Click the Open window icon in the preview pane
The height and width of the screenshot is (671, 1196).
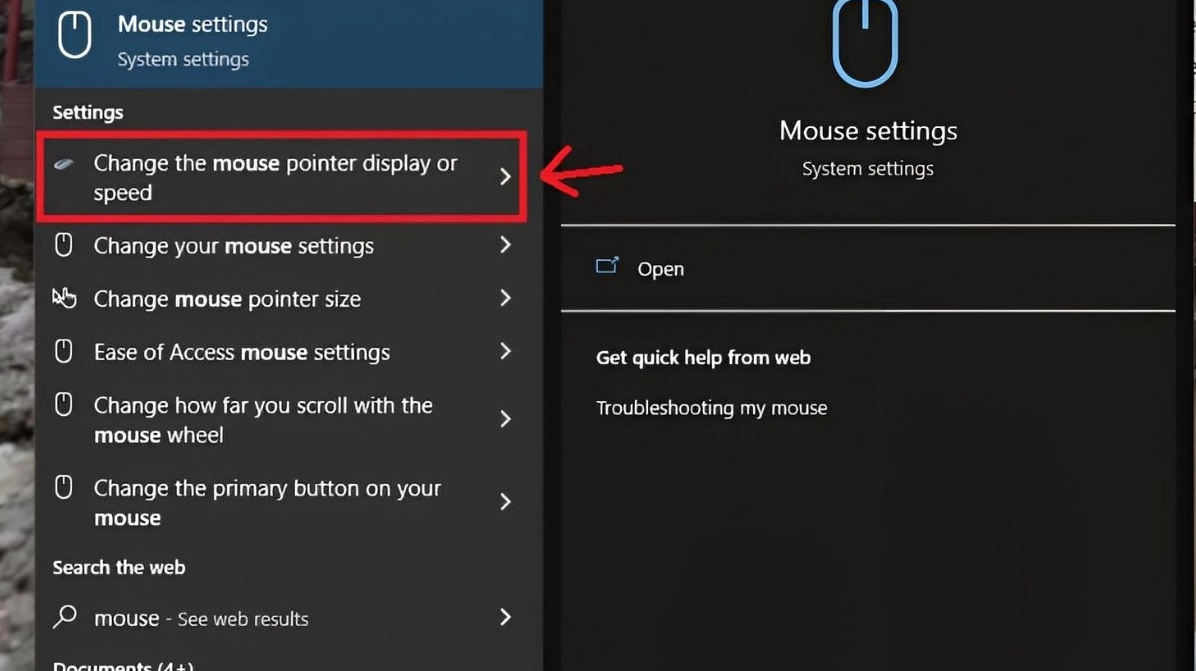pyautogui.click(x=607, y=265)
